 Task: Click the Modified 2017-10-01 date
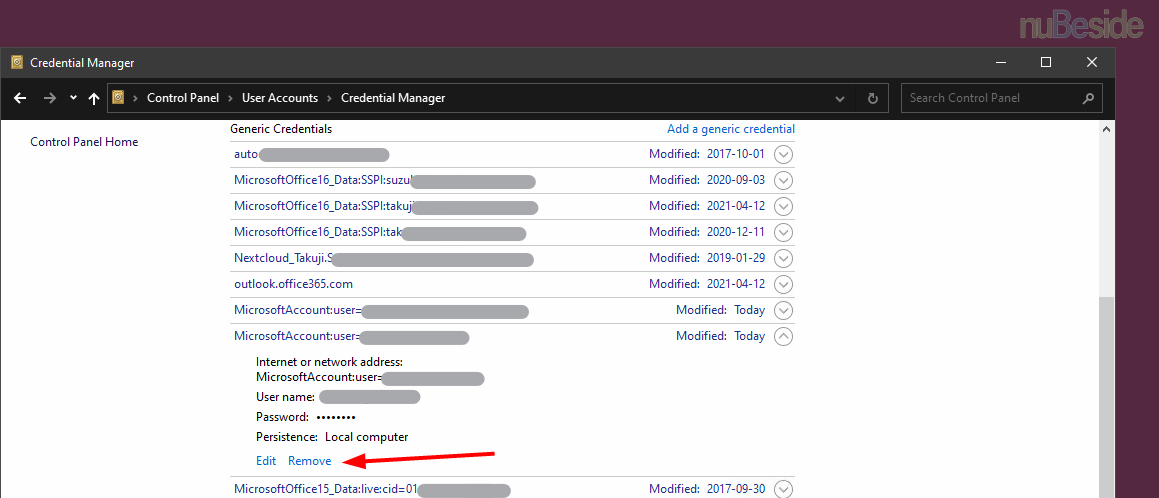click(707, 154)
